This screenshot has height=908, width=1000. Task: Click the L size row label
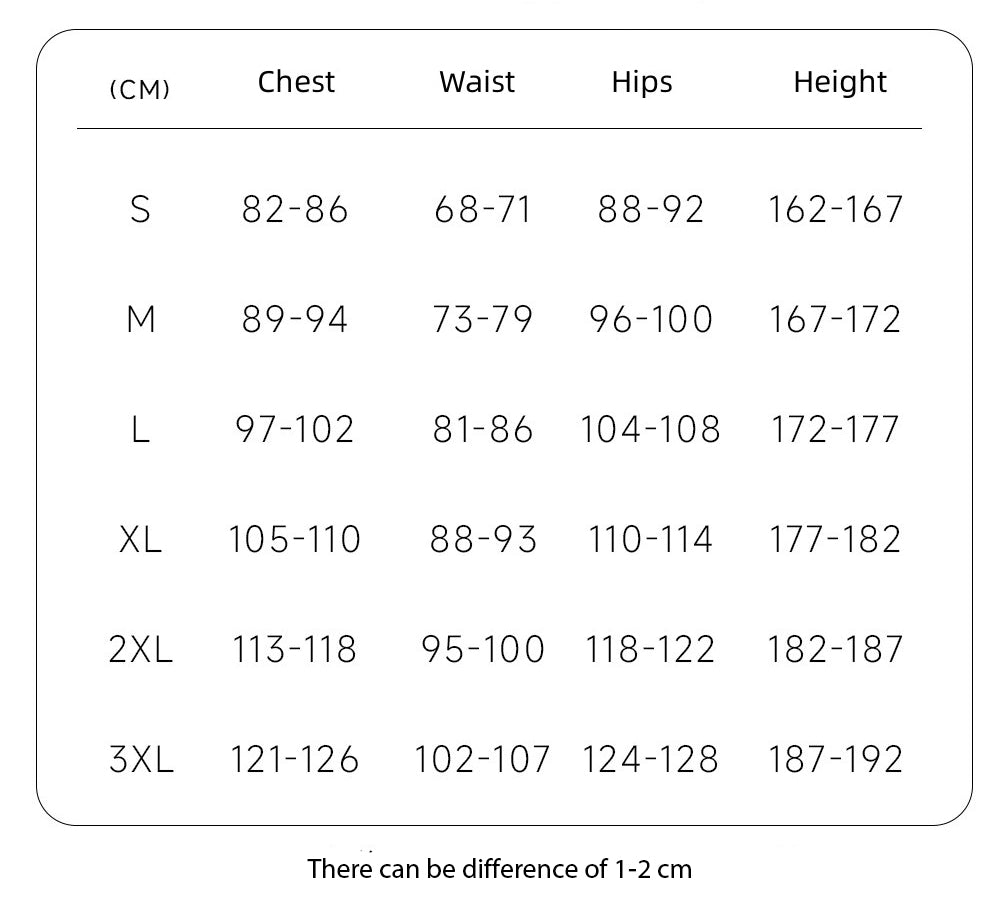[140, 429]
